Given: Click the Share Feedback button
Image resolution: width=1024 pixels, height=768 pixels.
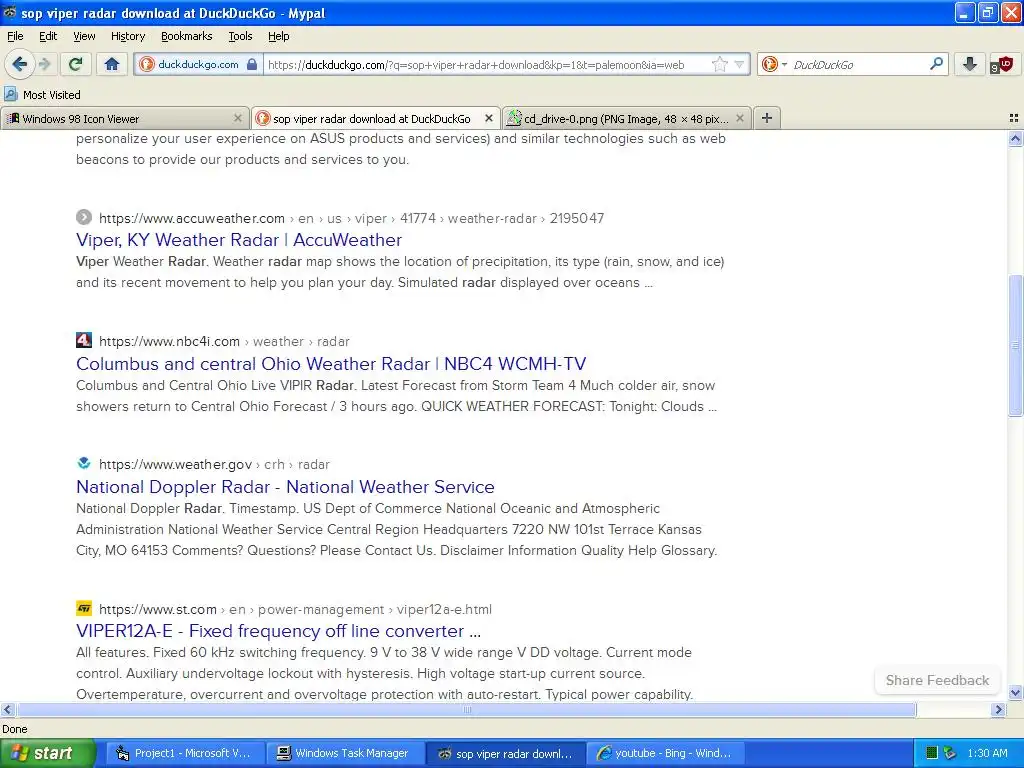Looking at the screenshot, I should 937,680.
